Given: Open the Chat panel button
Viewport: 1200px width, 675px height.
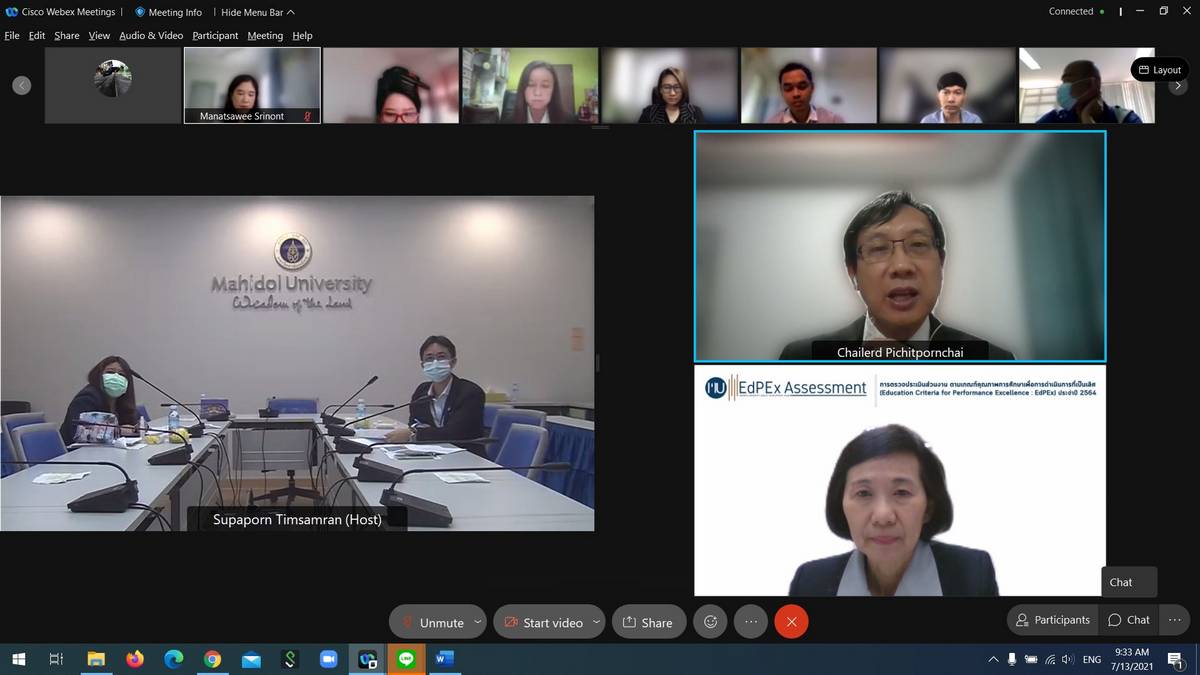Looking at the screenshot, I should click(x=1129, y=620).
